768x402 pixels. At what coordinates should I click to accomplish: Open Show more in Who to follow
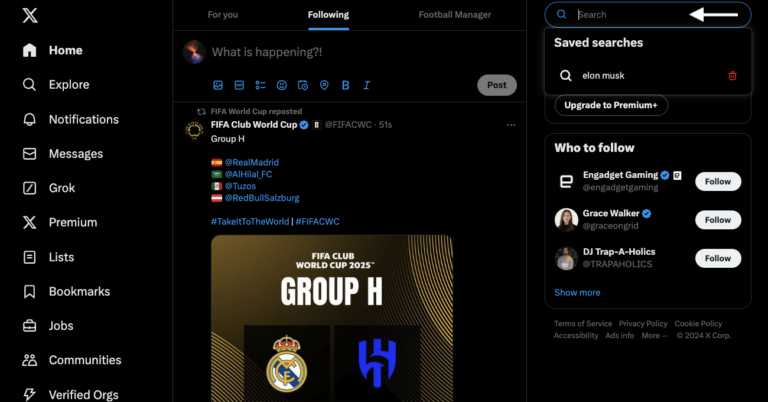(577, 292)
